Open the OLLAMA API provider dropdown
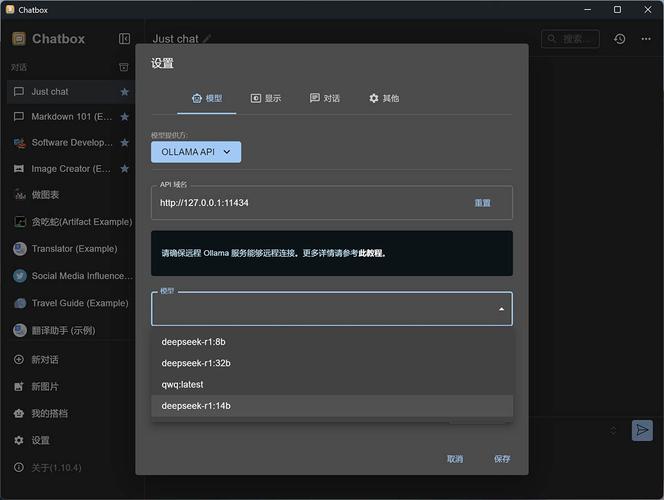 (x=196, y=152)
